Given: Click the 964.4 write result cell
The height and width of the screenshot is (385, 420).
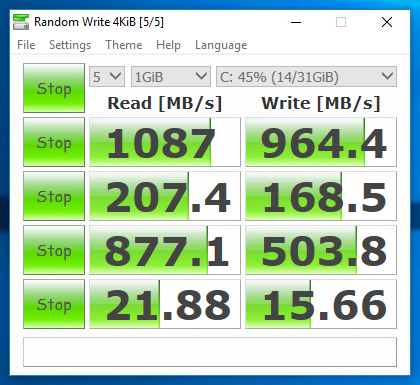Looking at the screenshot, I should click(321, 142).
